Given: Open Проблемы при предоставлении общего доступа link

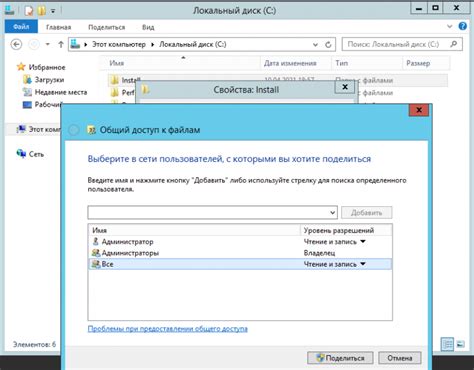Looking at the screenshot, I should tap(168, 329).
